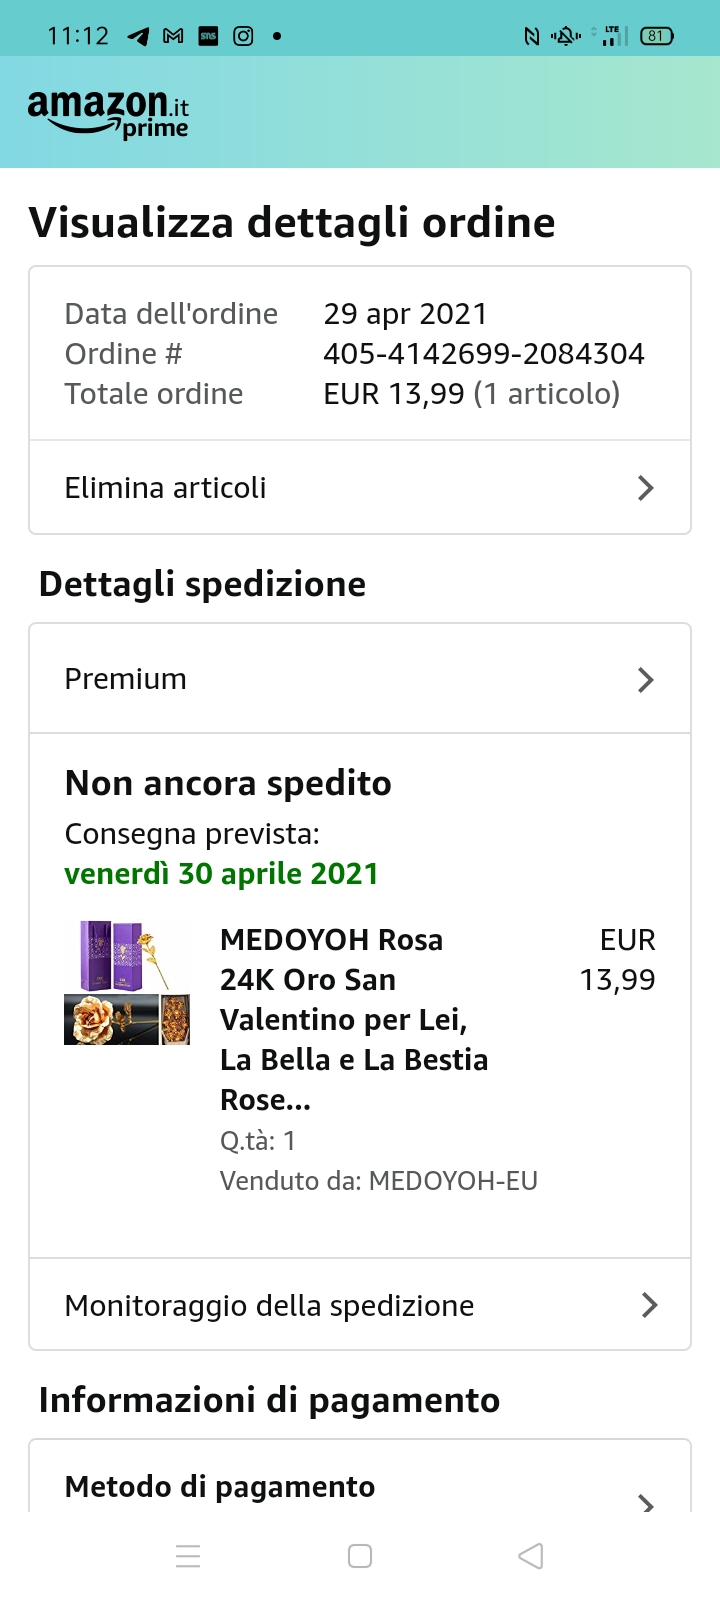720x1600 pixels.
Task: Tap the Amazon.it prime logo
Action: tap(108, 113)
